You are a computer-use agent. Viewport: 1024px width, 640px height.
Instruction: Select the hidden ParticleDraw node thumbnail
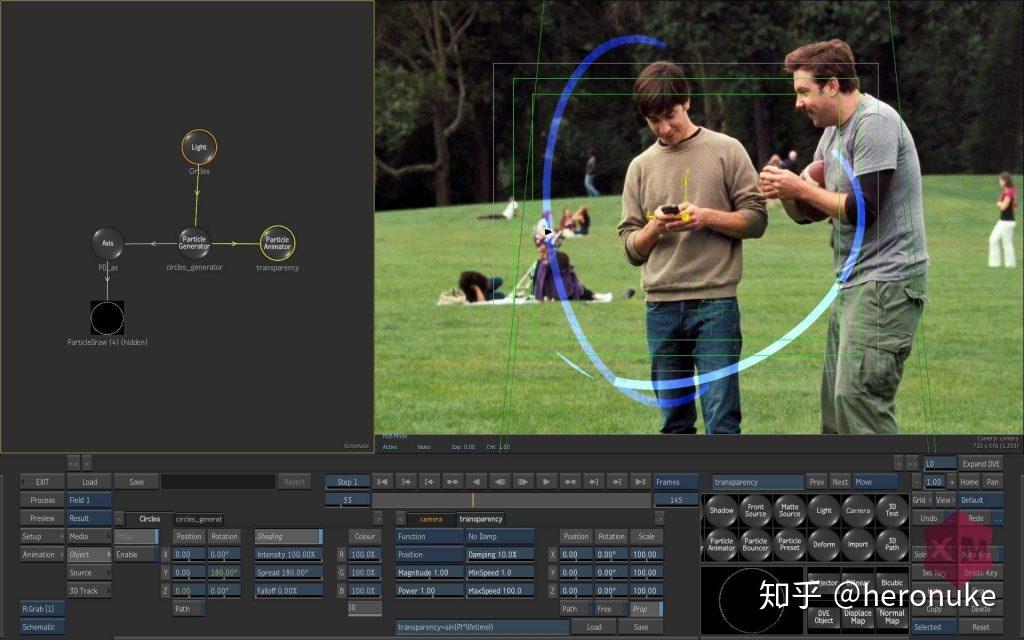pyautogui.click(x=107, y=318)
